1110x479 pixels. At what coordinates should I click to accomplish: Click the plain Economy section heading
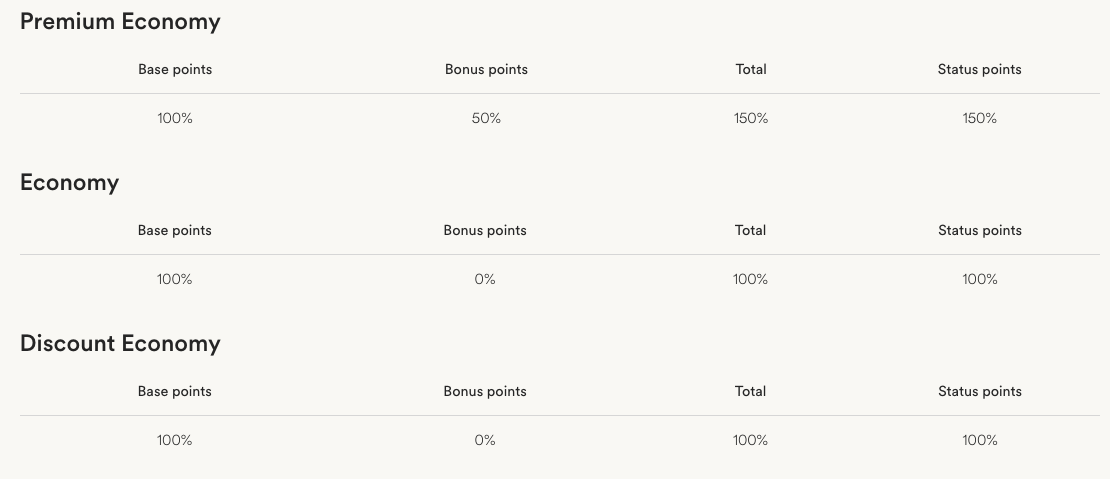point(69,183)
